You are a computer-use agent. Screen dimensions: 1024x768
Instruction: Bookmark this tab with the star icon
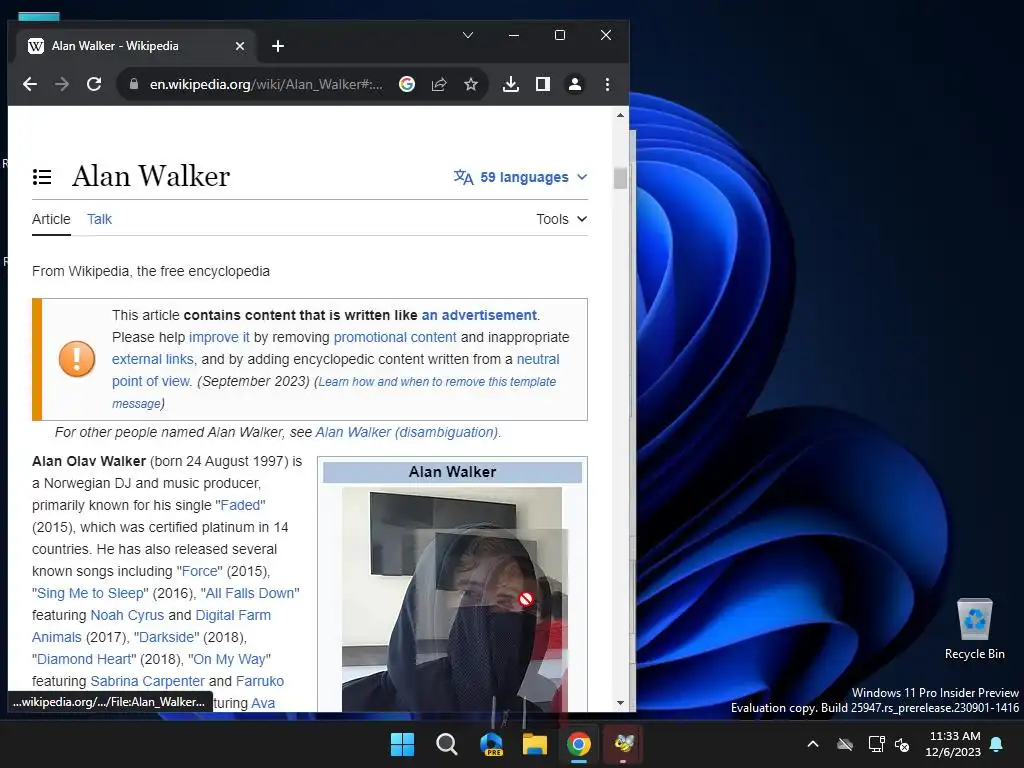click(x=471, y=84)
